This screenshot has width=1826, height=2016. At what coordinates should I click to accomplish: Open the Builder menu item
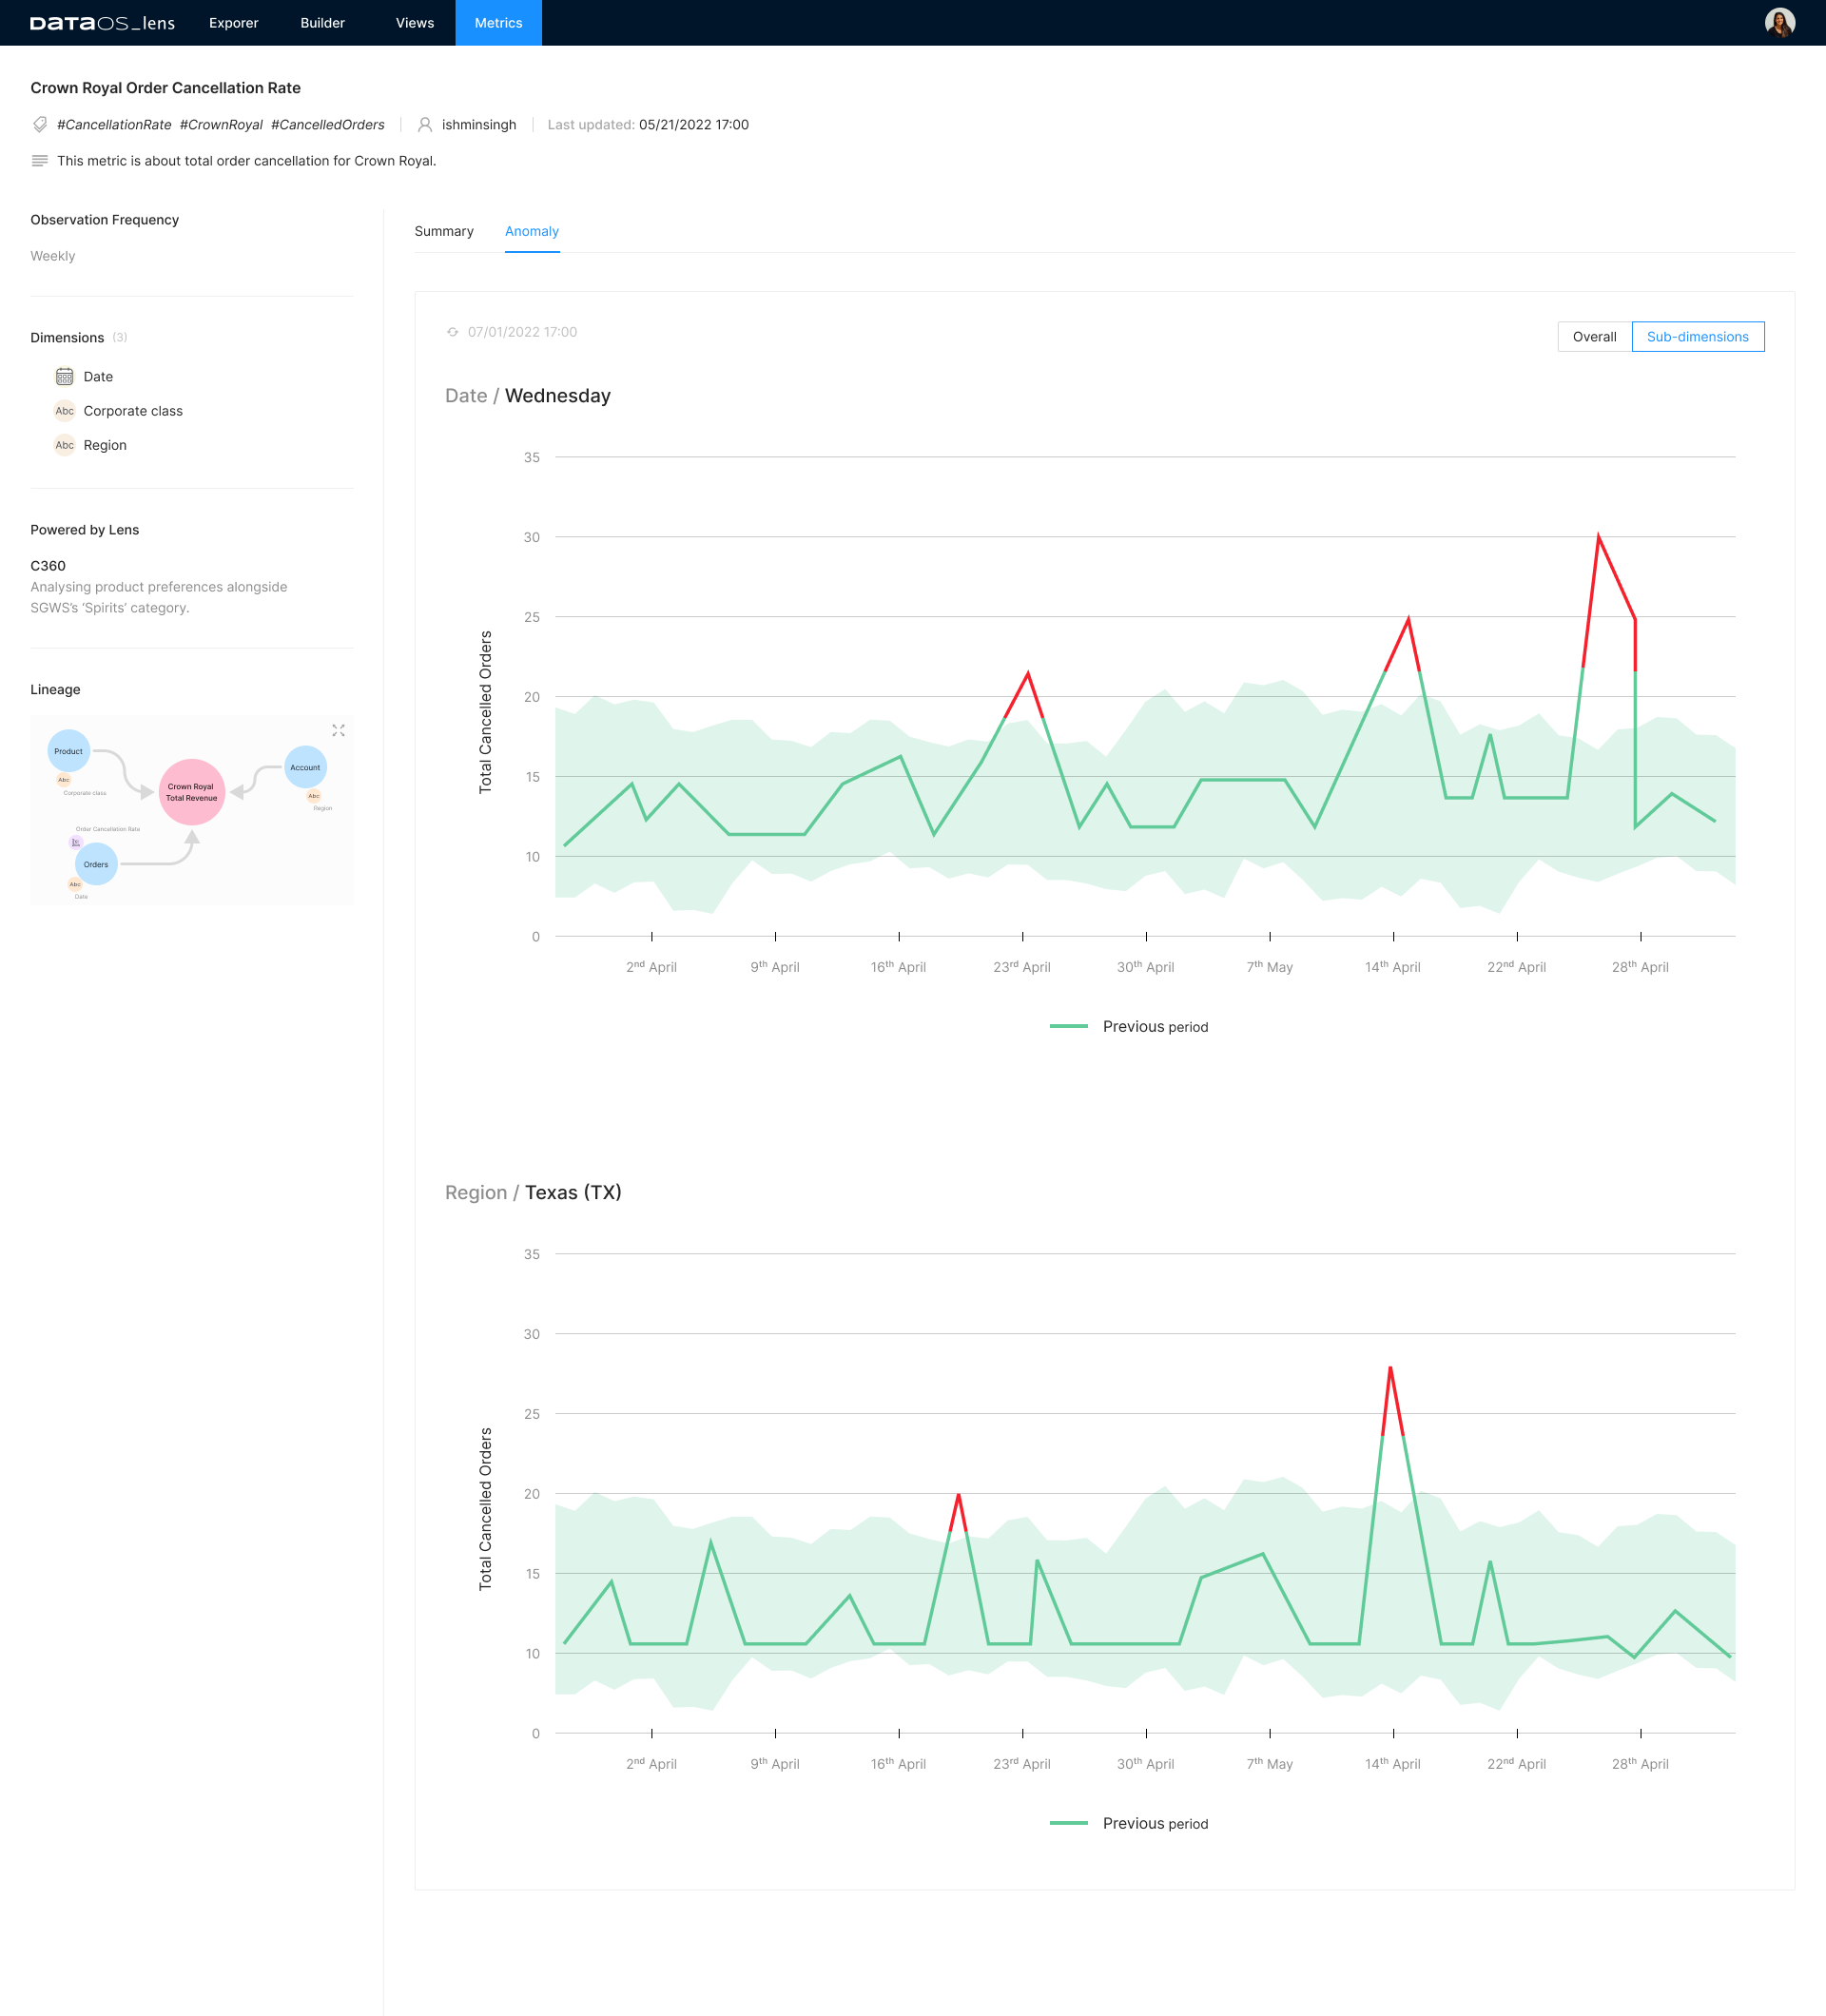[322, 23]
